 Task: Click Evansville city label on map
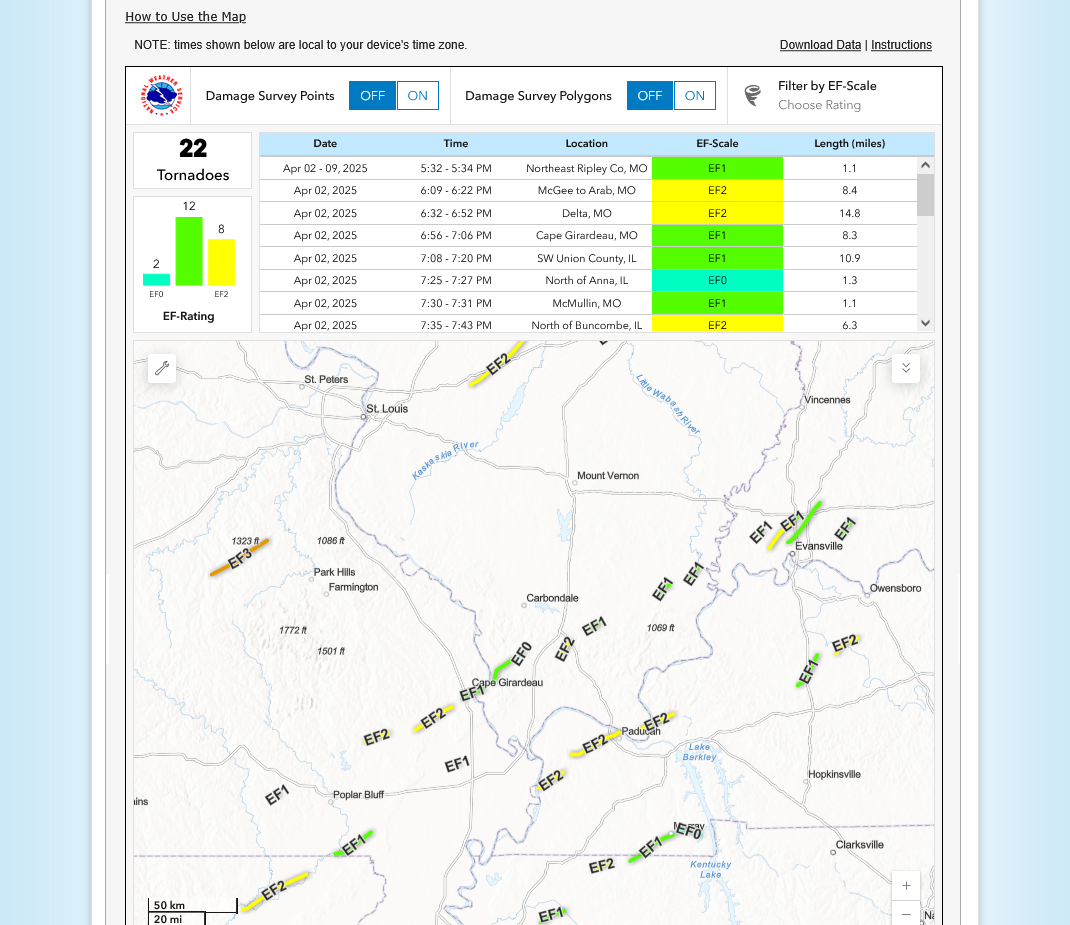[819, 546]
